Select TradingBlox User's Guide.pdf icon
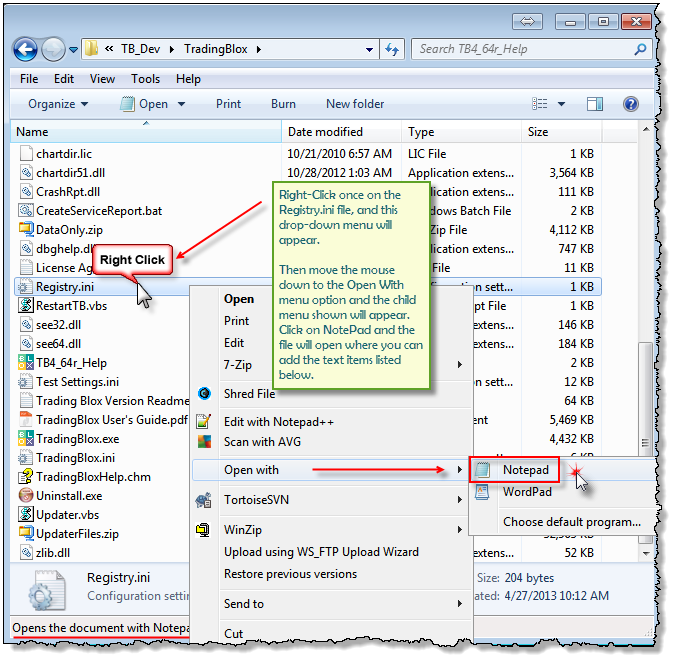The image size is (677, 662). 26,420
